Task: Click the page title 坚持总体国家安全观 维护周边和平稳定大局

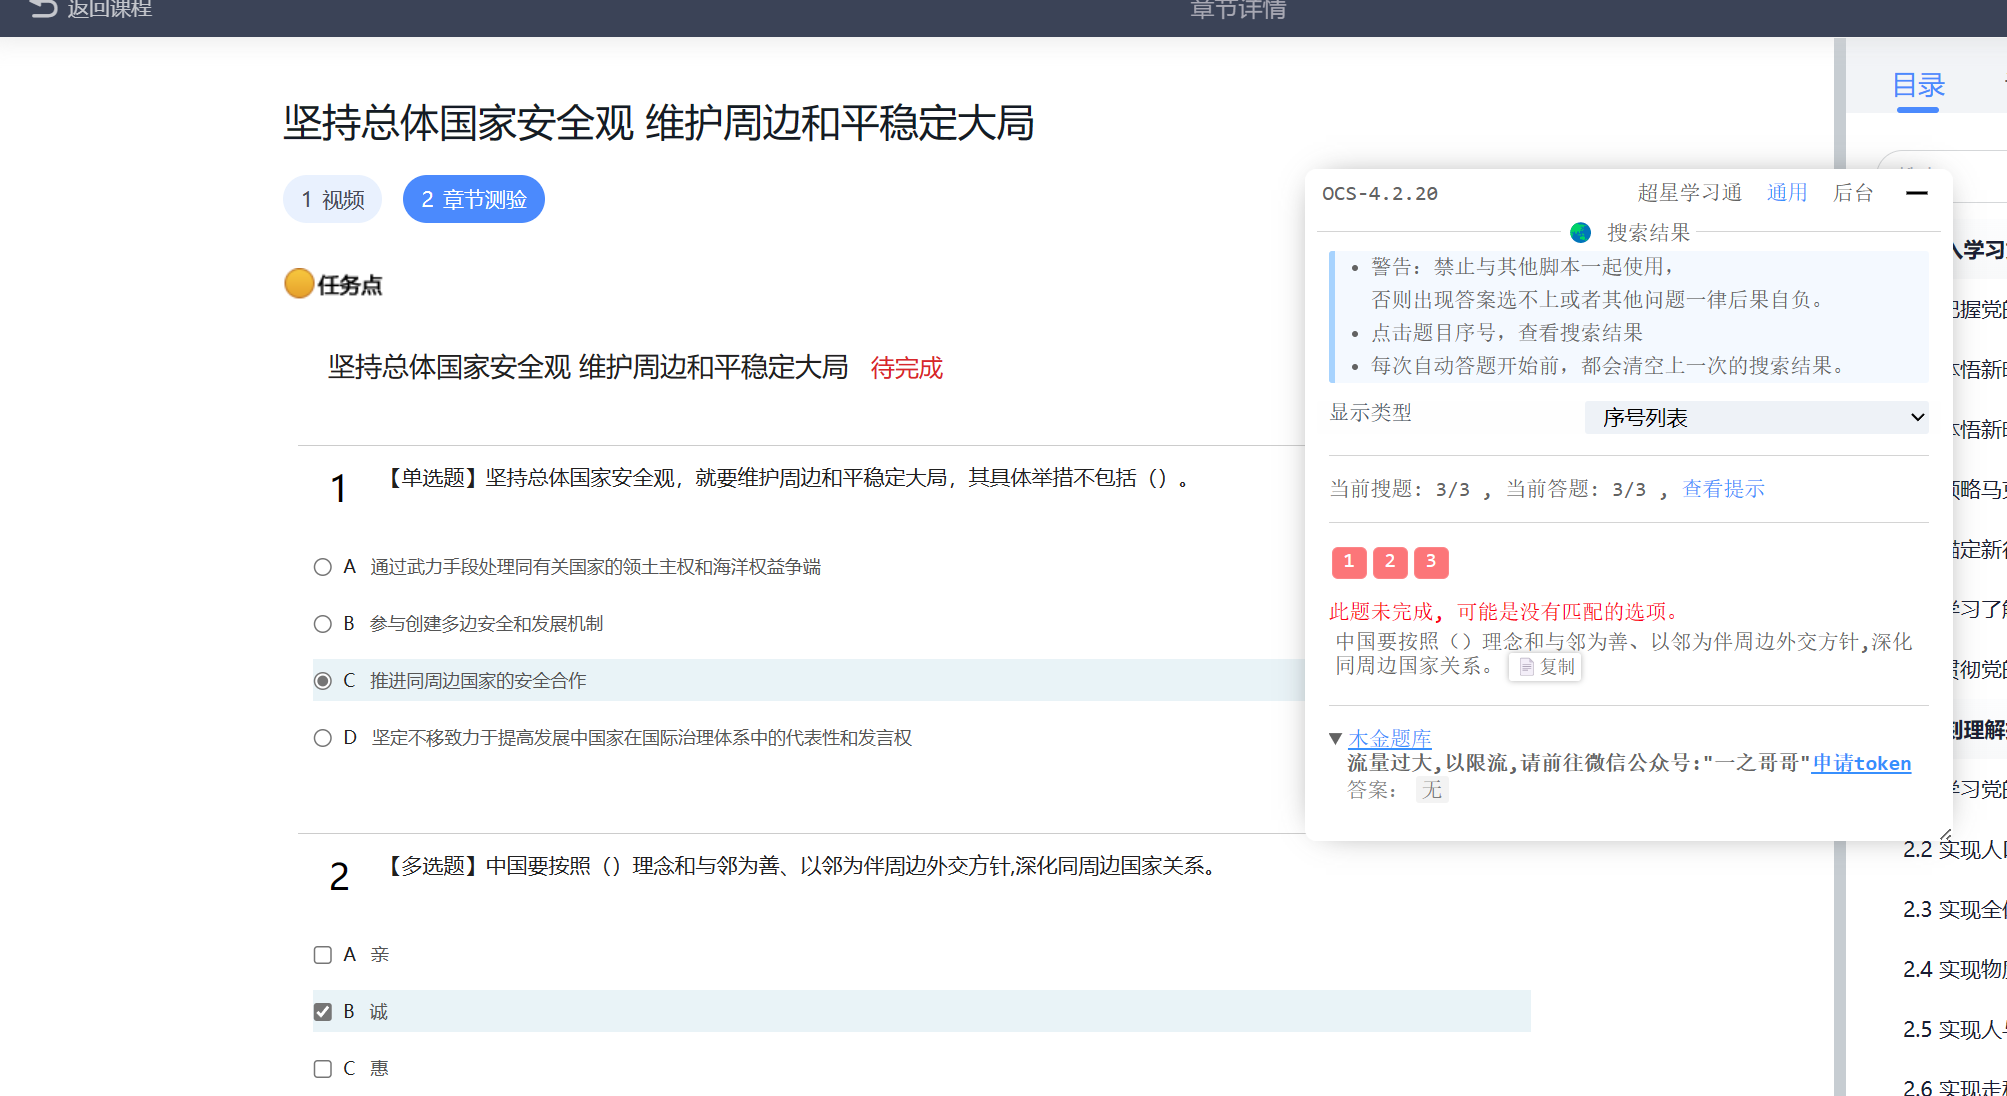Action: pos(658,123)
